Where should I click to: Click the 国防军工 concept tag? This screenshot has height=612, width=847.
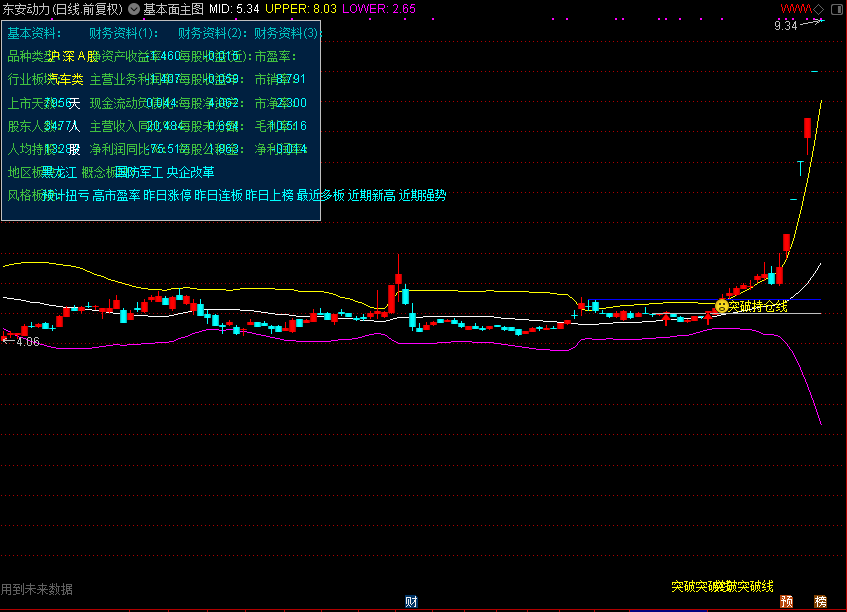pyautogui.click(x=139, y=172)
